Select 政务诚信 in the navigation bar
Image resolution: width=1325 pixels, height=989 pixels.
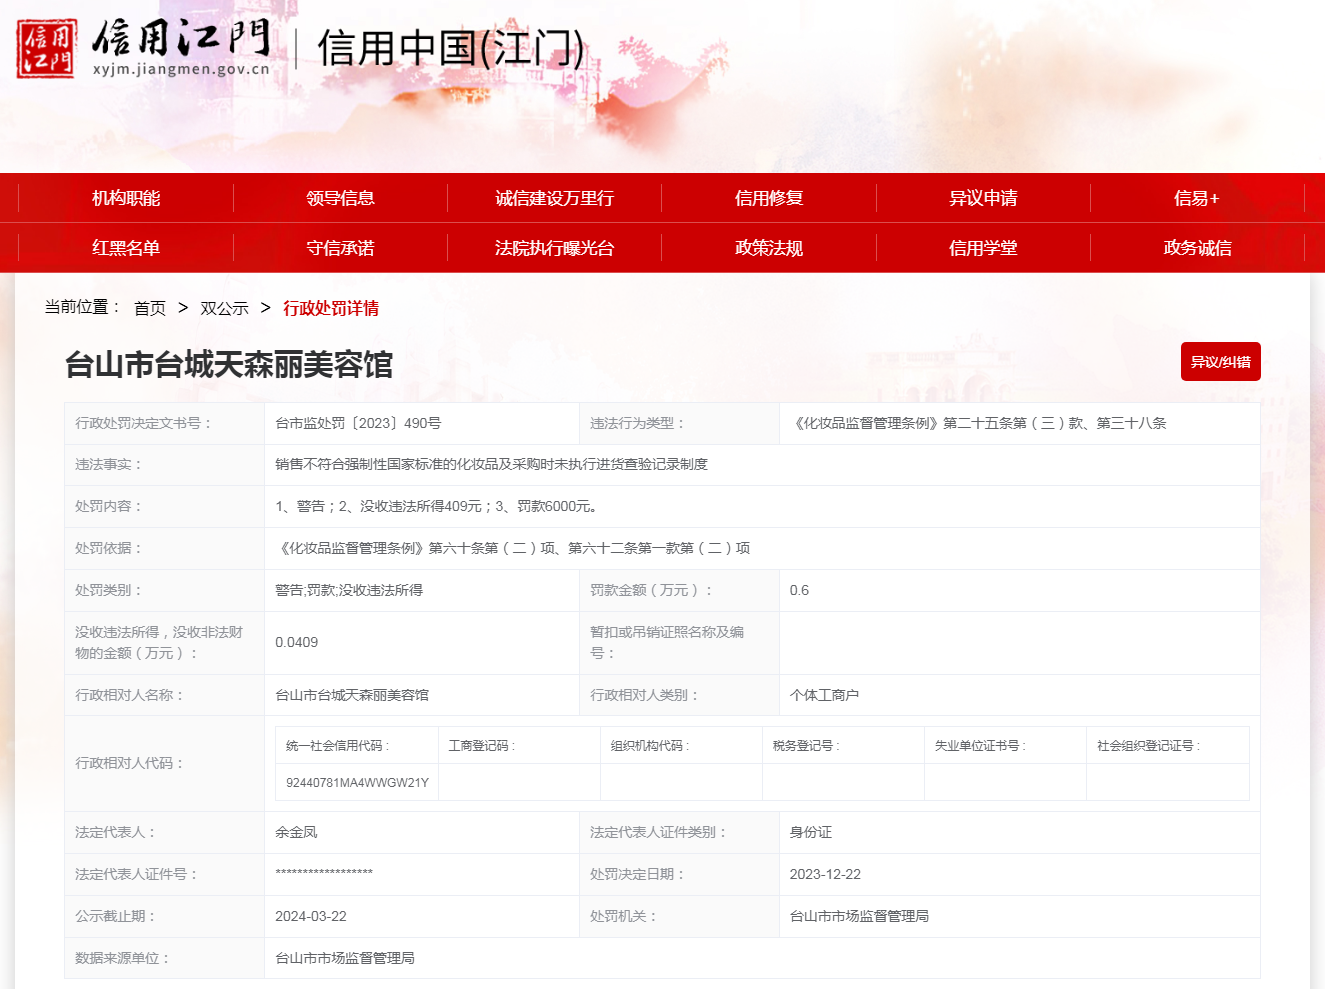pos(1197,248)
